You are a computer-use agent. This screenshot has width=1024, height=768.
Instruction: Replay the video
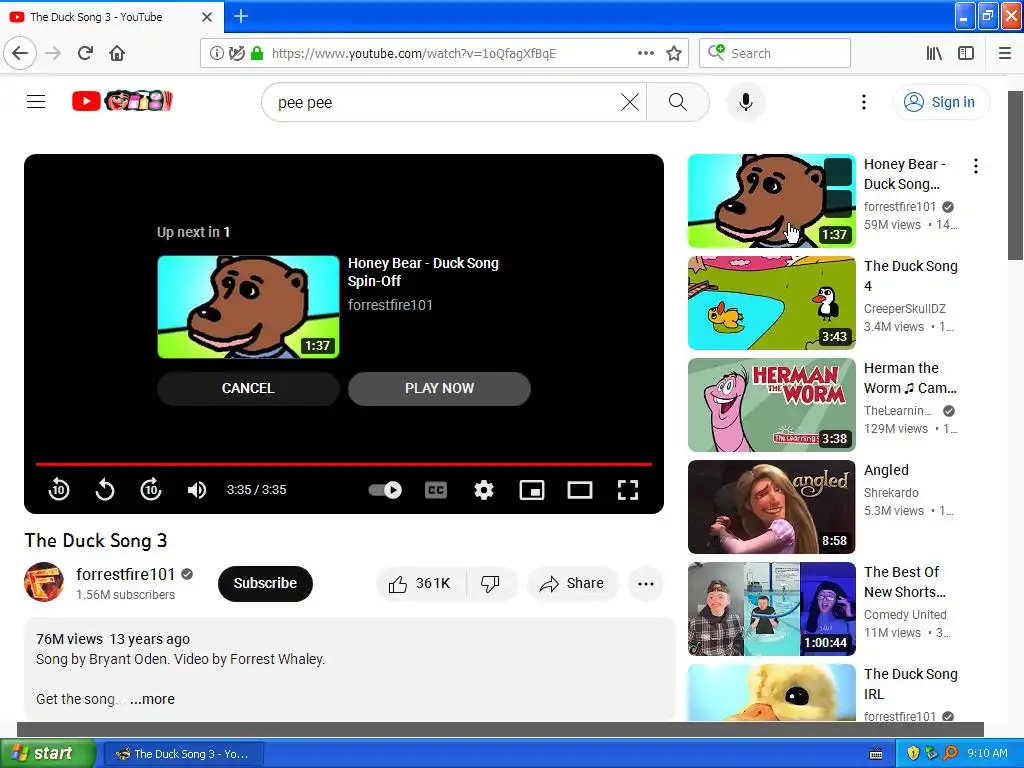[x=104, y=490]
